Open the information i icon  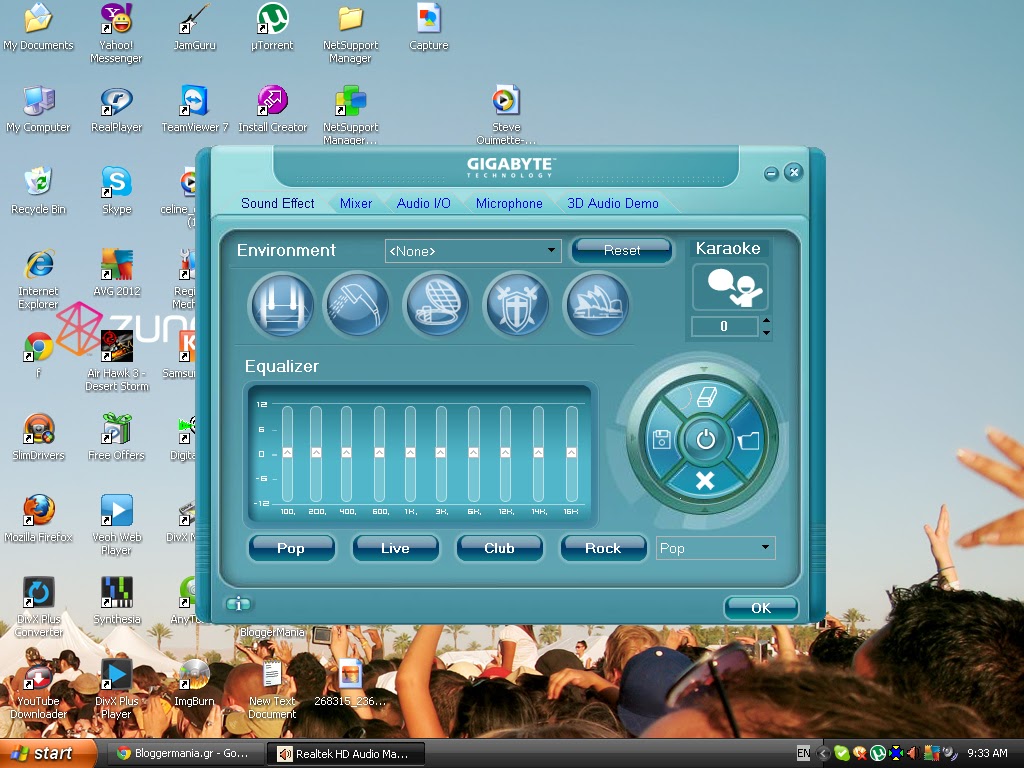pos(238,604)
